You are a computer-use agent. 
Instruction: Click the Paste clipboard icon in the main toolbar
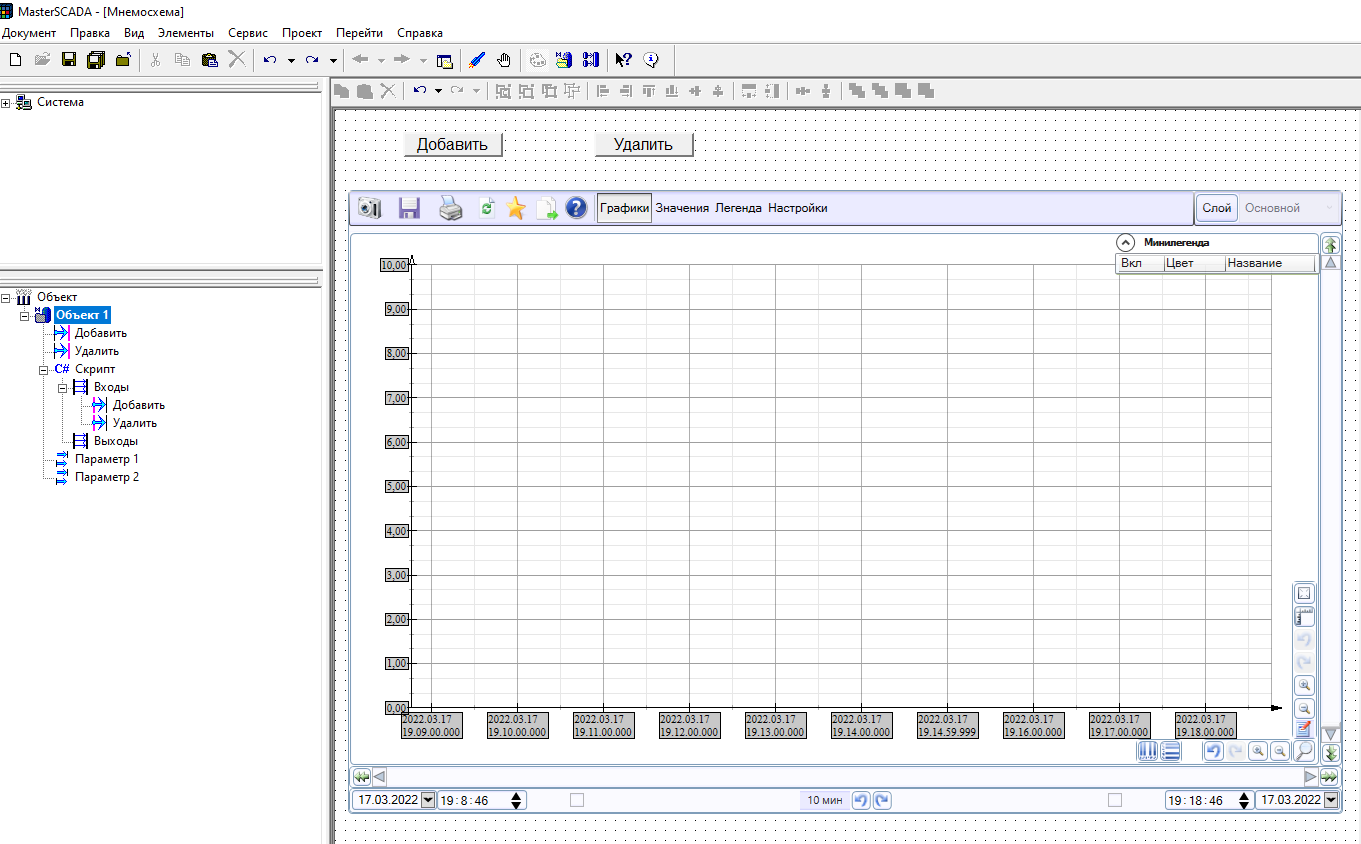tap(209, 60)
